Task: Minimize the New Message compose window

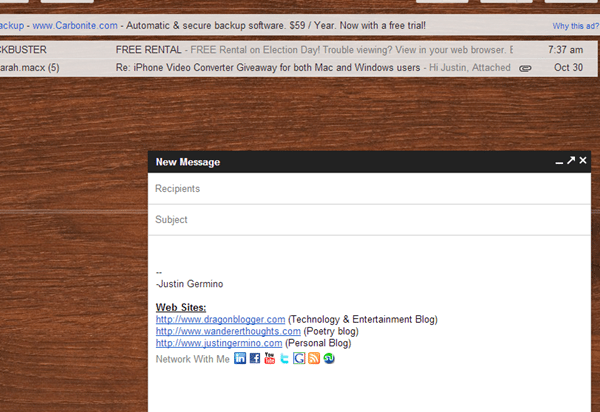Action: 559,162
